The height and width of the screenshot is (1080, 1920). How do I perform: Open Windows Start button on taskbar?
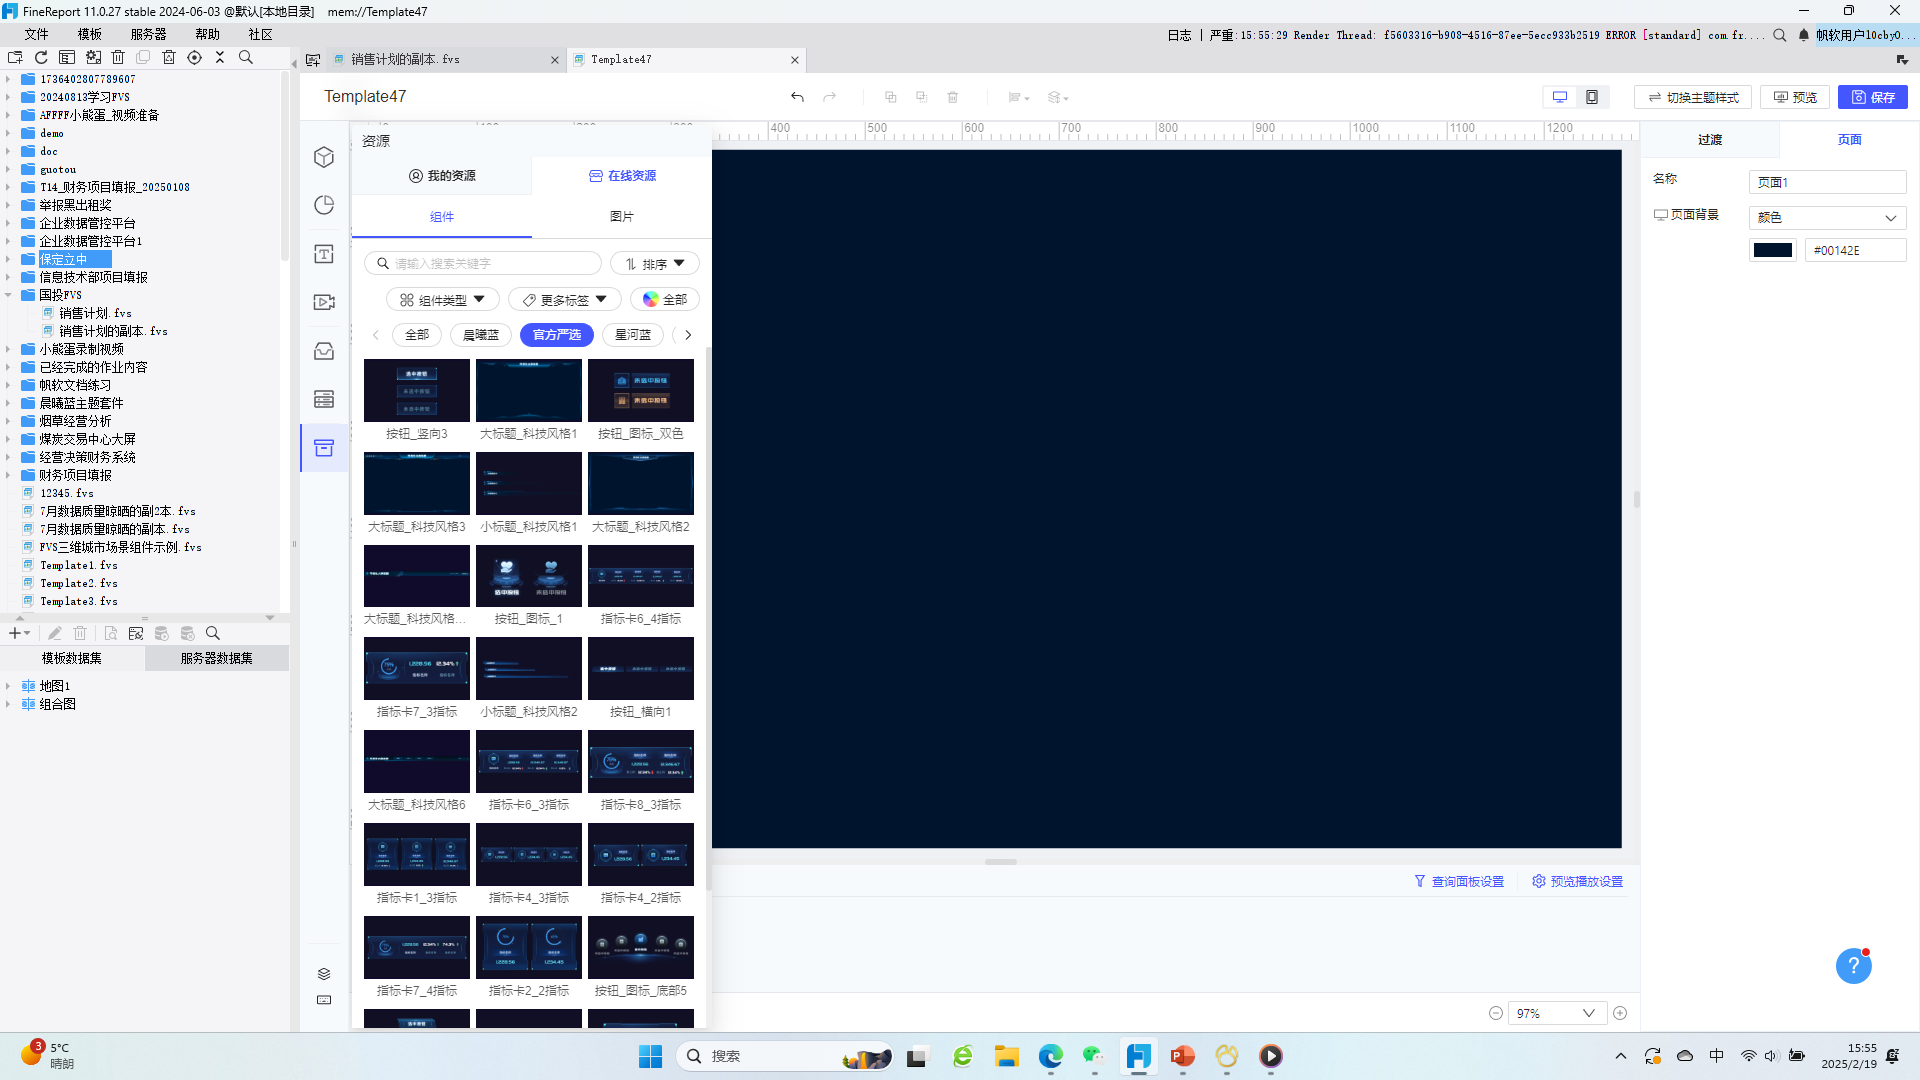650,1056
